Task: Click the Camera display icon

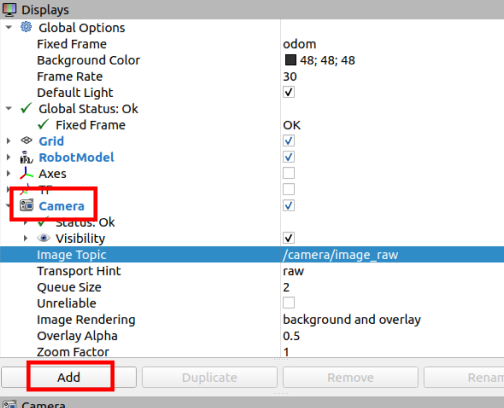Action: pyautogui.click(x=26, y=205)
